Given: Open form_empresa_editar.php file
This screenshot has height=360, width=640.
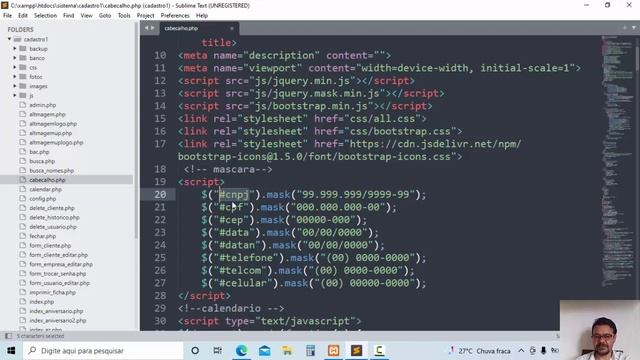Looking at the screenshot, I should coord(61,264).
